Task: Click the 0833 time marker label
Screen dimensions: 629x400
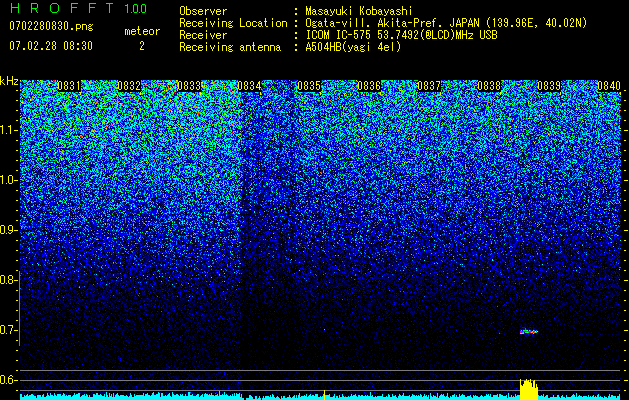Action: pyautogui.click(x=189, y=86)
